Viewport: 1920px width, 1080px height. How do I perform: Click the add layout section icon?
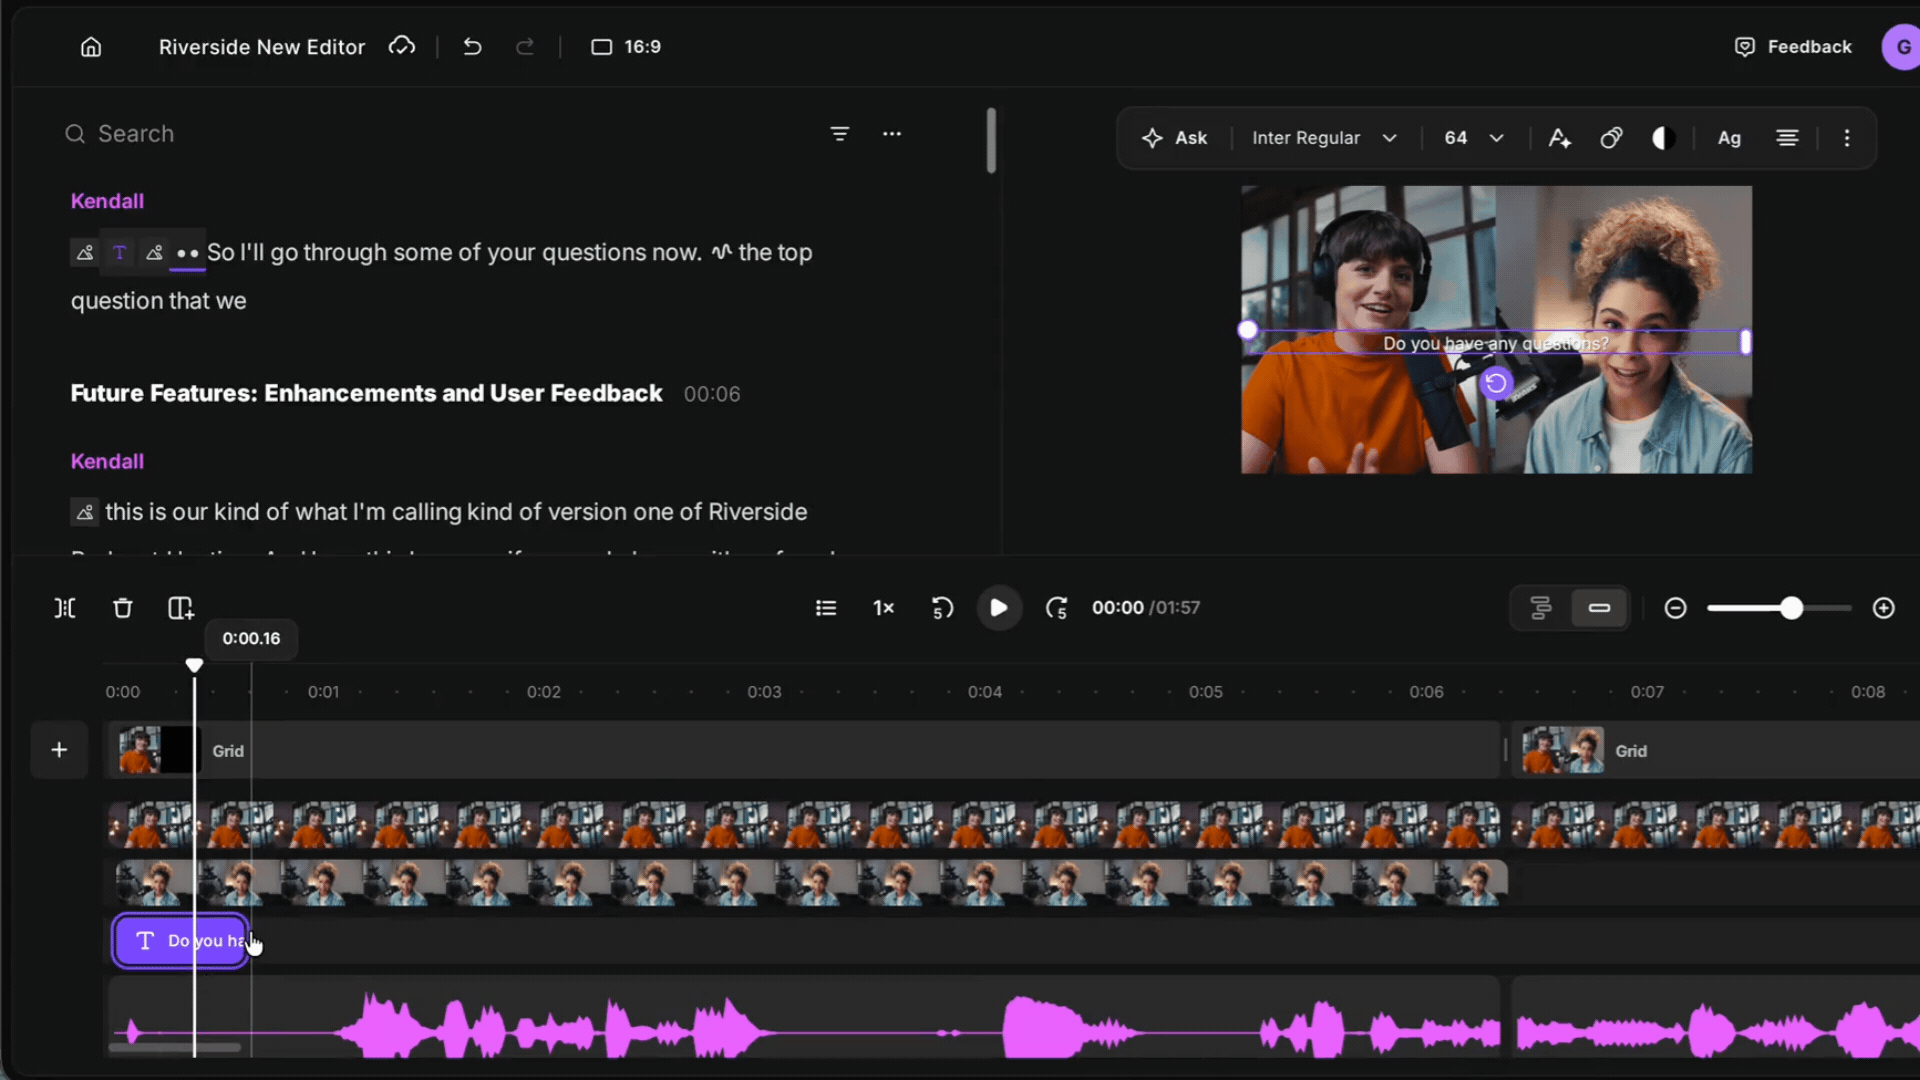click(181, 608)
